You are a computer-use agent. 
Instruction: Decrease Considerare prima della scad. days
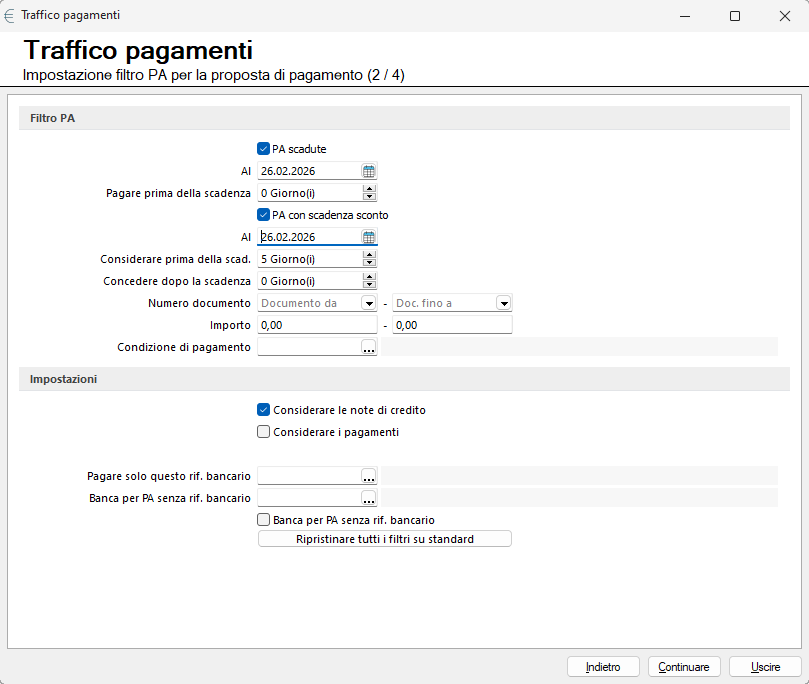(369, 263)
